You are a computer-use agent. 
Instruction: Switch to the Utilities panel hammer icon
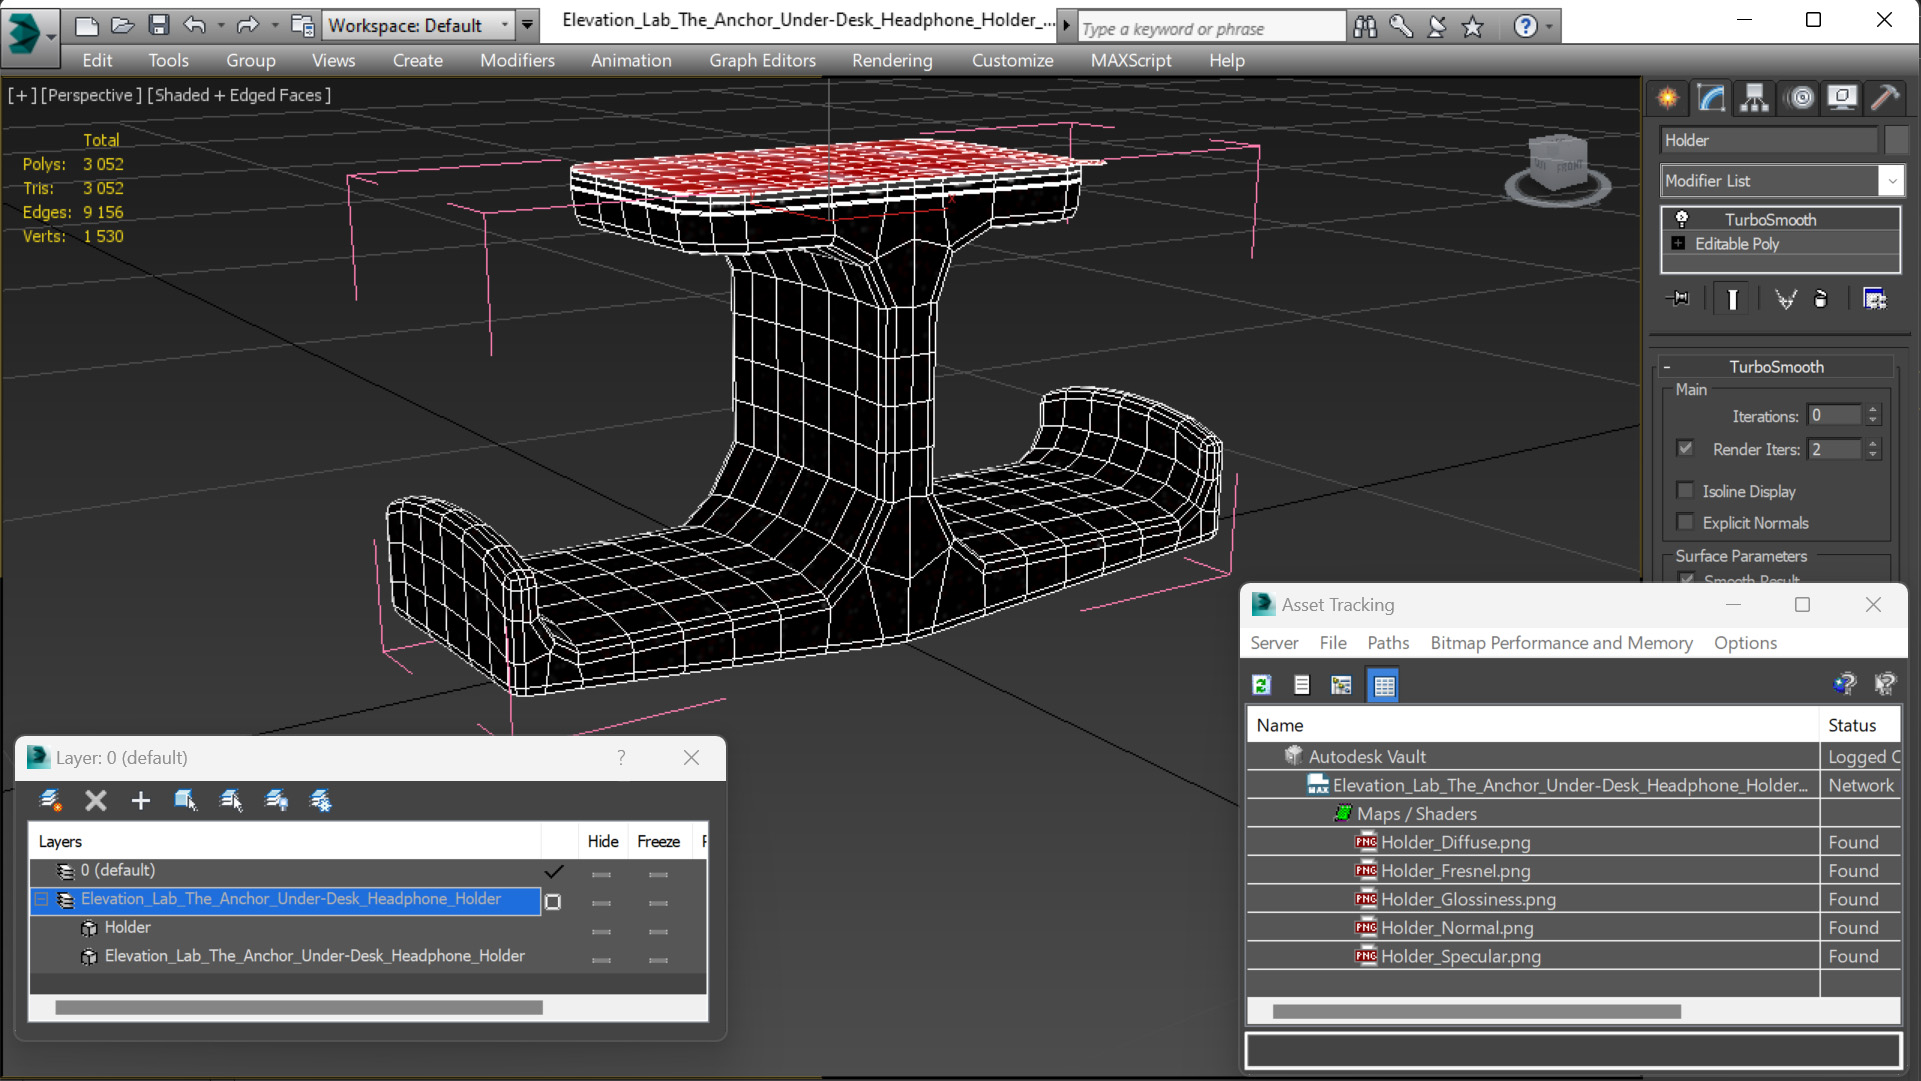pos(1885,98)
